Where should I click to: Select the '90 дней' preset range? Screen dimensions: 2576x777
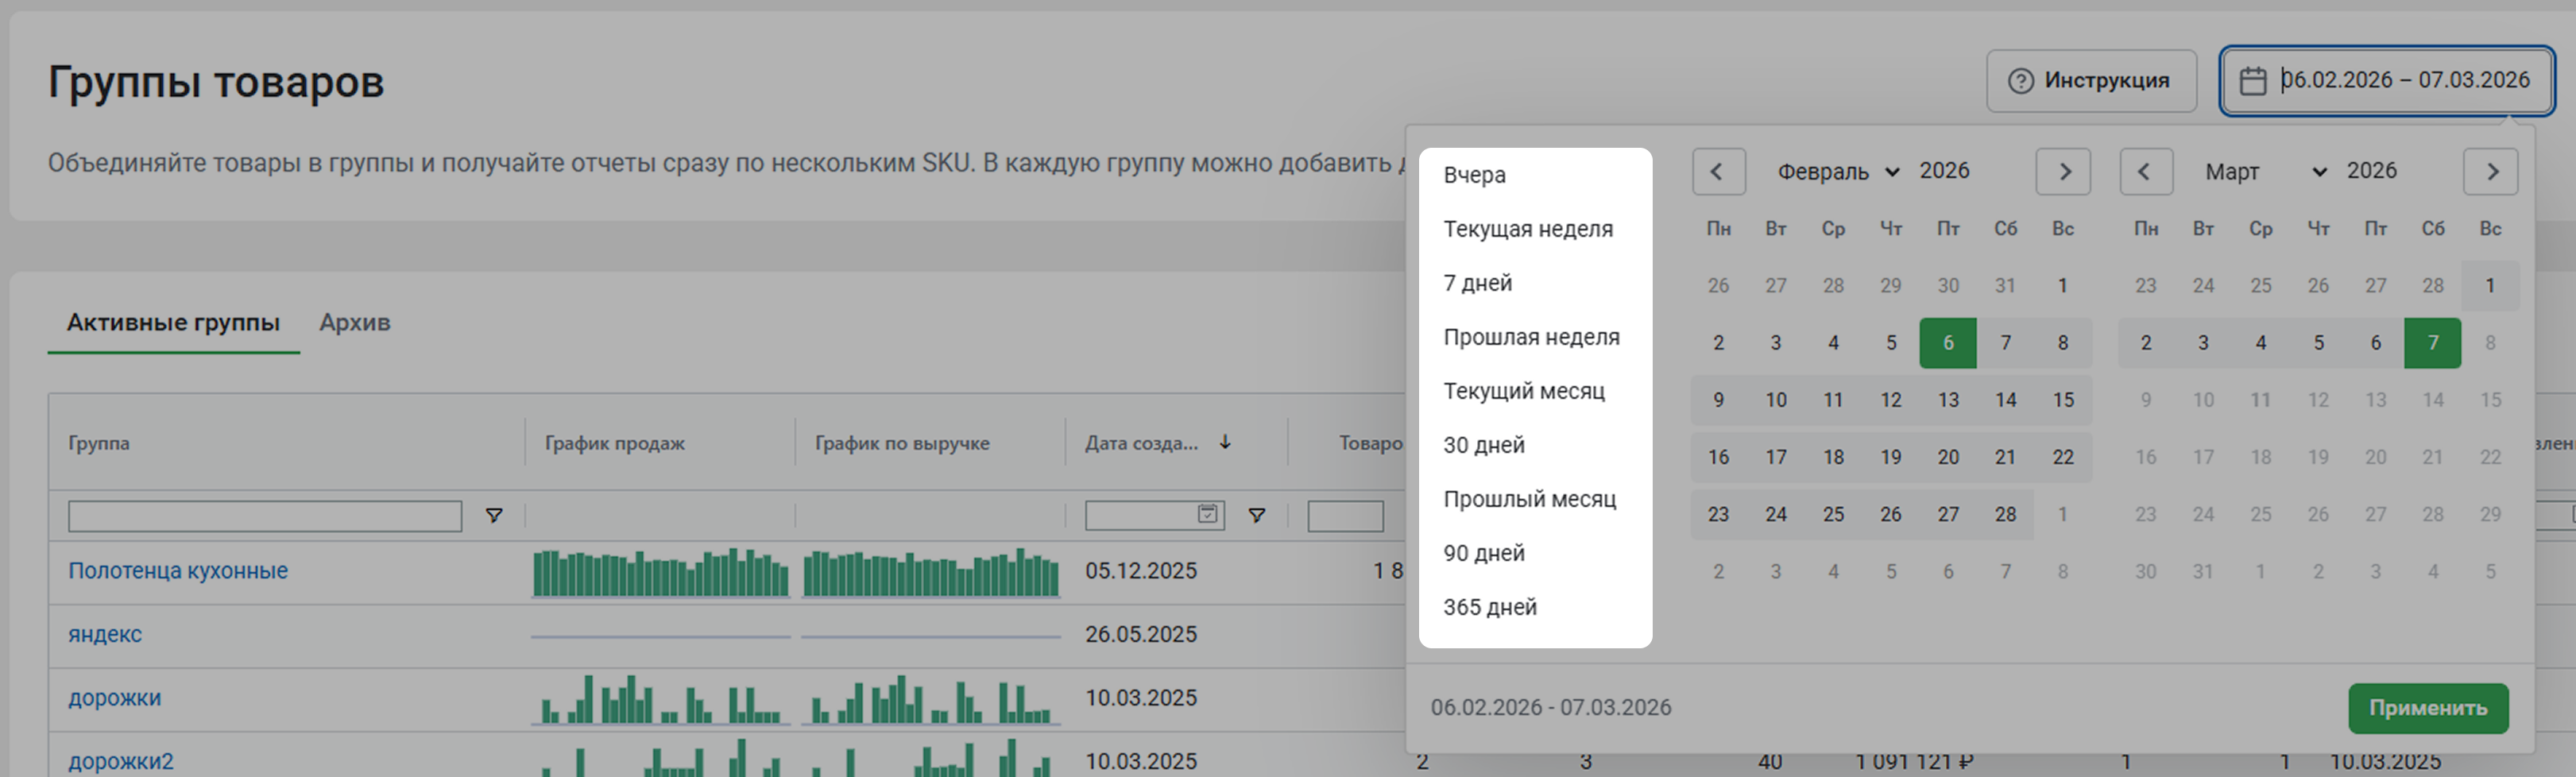(1483, 553)
